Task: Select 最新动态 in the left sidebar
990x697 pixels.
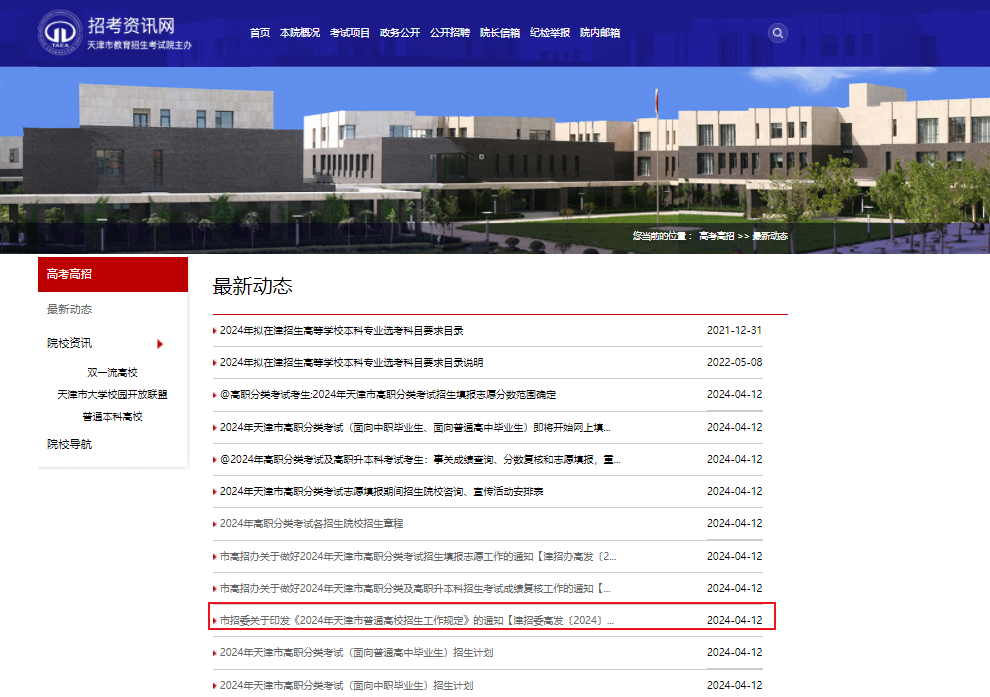Action: pos(70,310)
